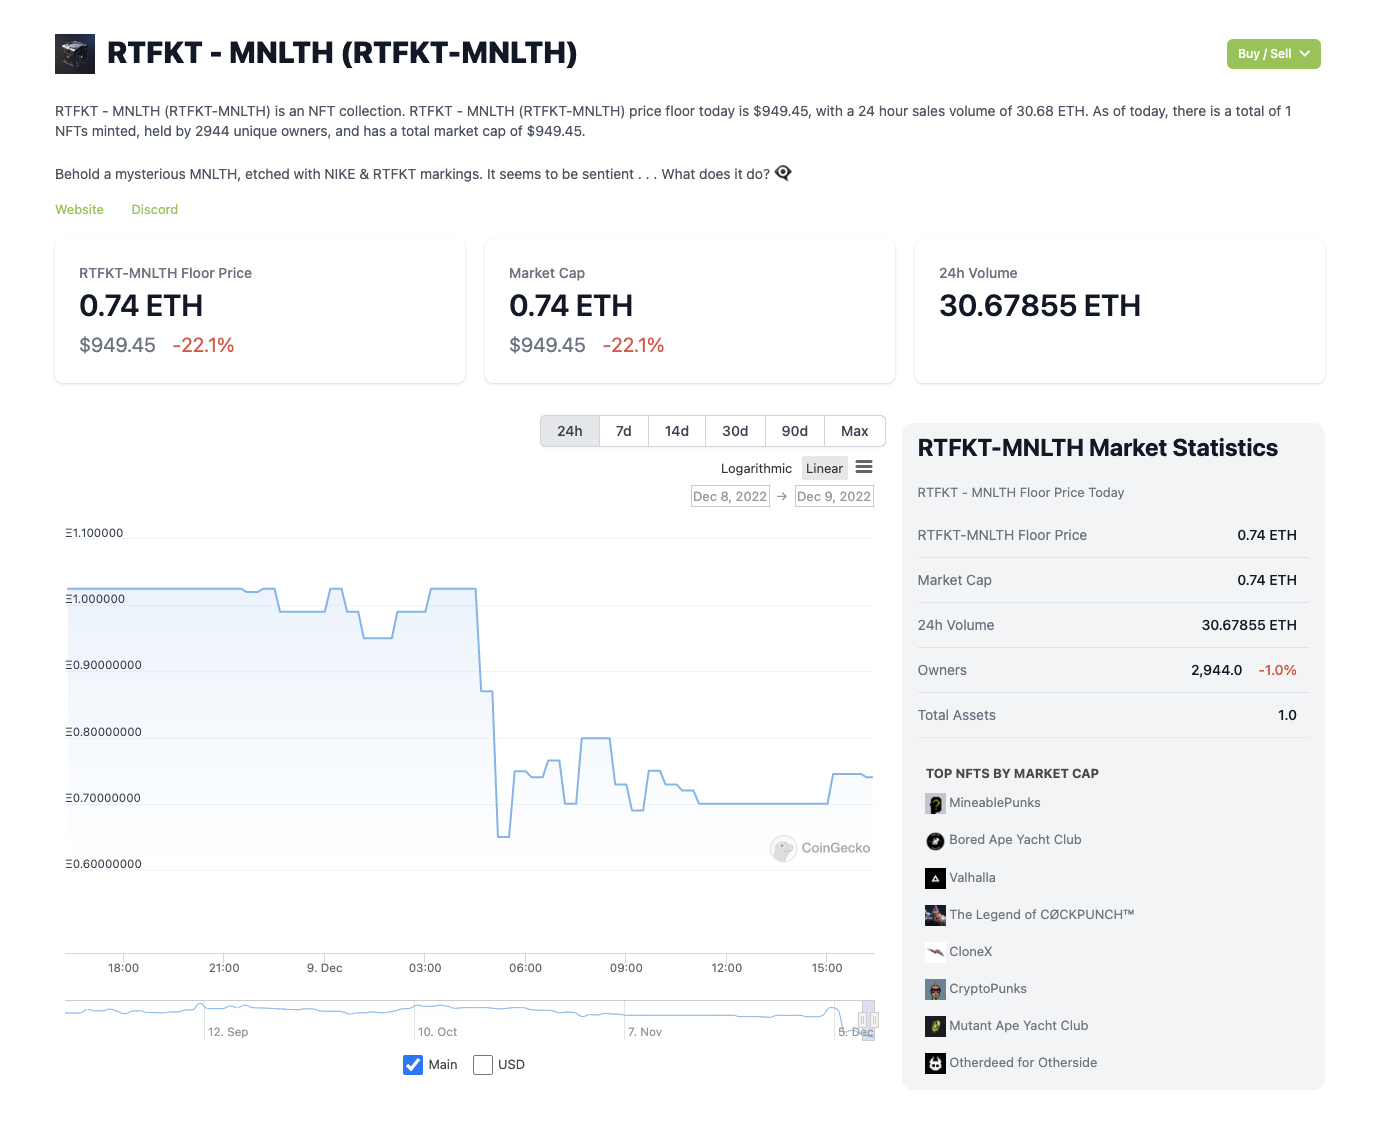This screenshot has height=1134, width=1390.
Task: Click the CloneX icon
Action: click(935, 952)
